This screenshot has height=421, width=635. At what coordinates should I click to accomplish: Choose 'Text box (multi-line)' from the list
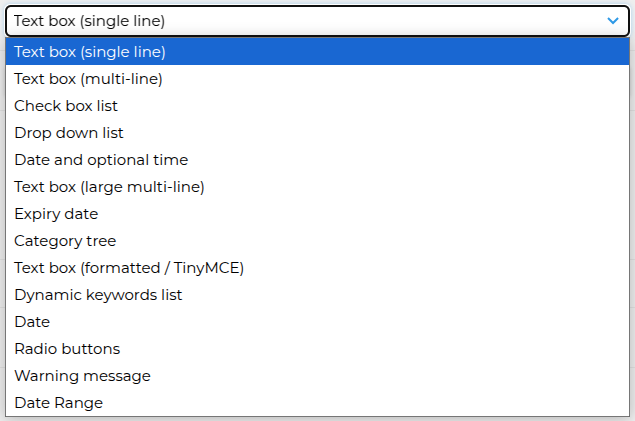point(88,79)
